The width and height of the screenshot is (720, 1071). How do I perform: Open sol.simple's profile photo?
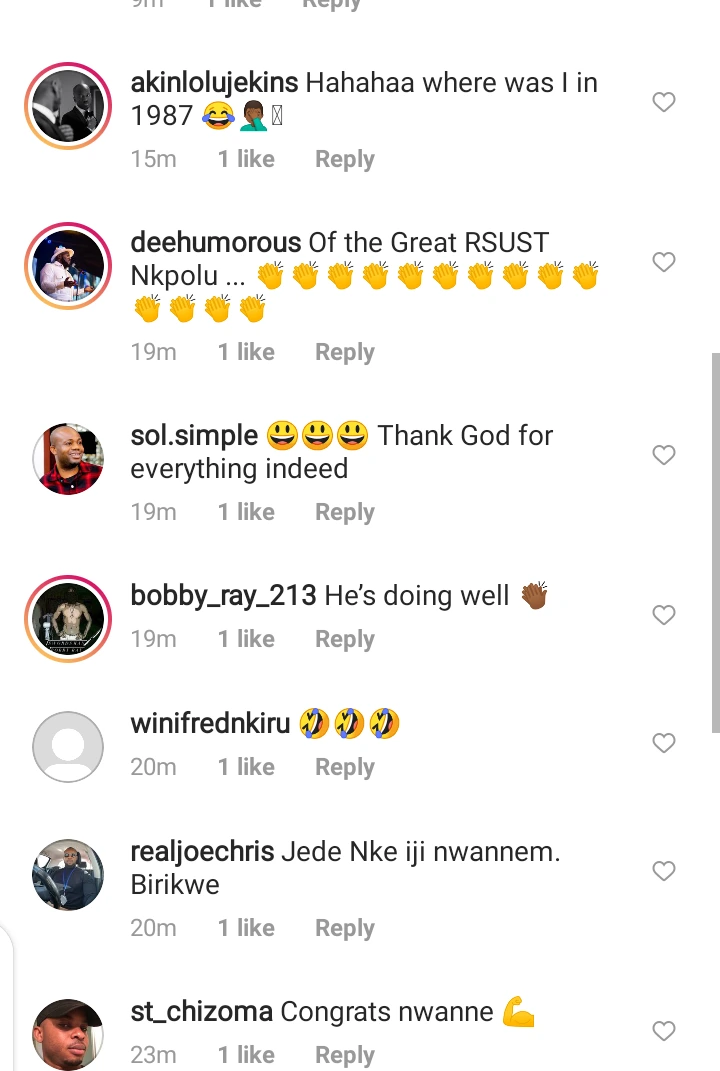click(68, 459)
